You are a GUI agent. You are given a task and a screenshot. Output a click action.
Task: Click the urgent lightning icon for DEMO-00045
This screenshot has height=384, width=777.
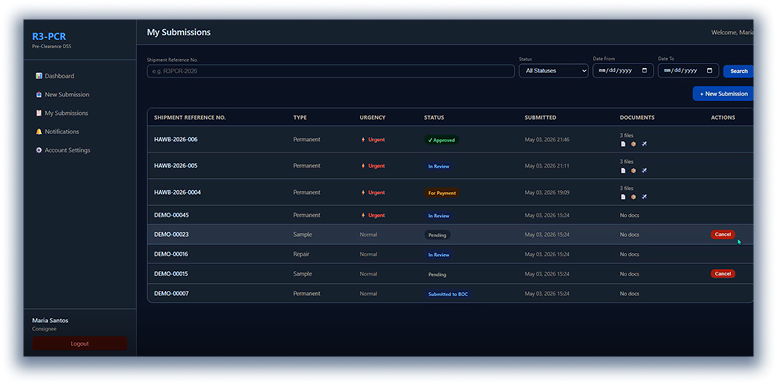[363, 216]
